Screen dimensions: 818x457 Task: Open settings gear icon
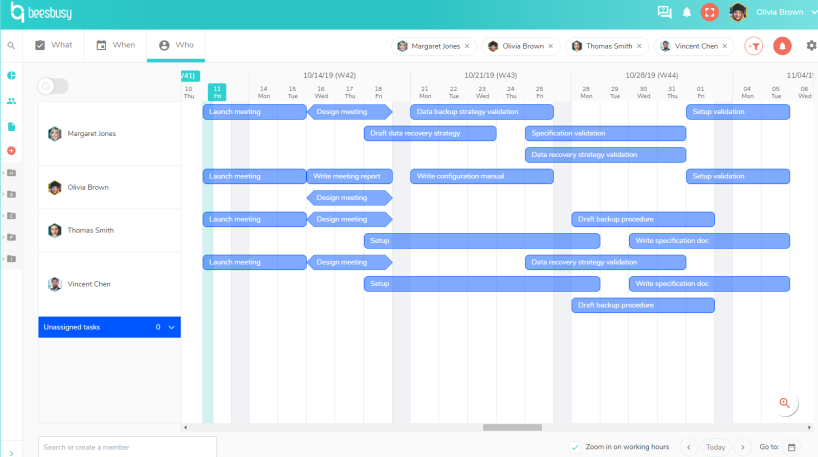pyautogui.click(x=811, y=45)
